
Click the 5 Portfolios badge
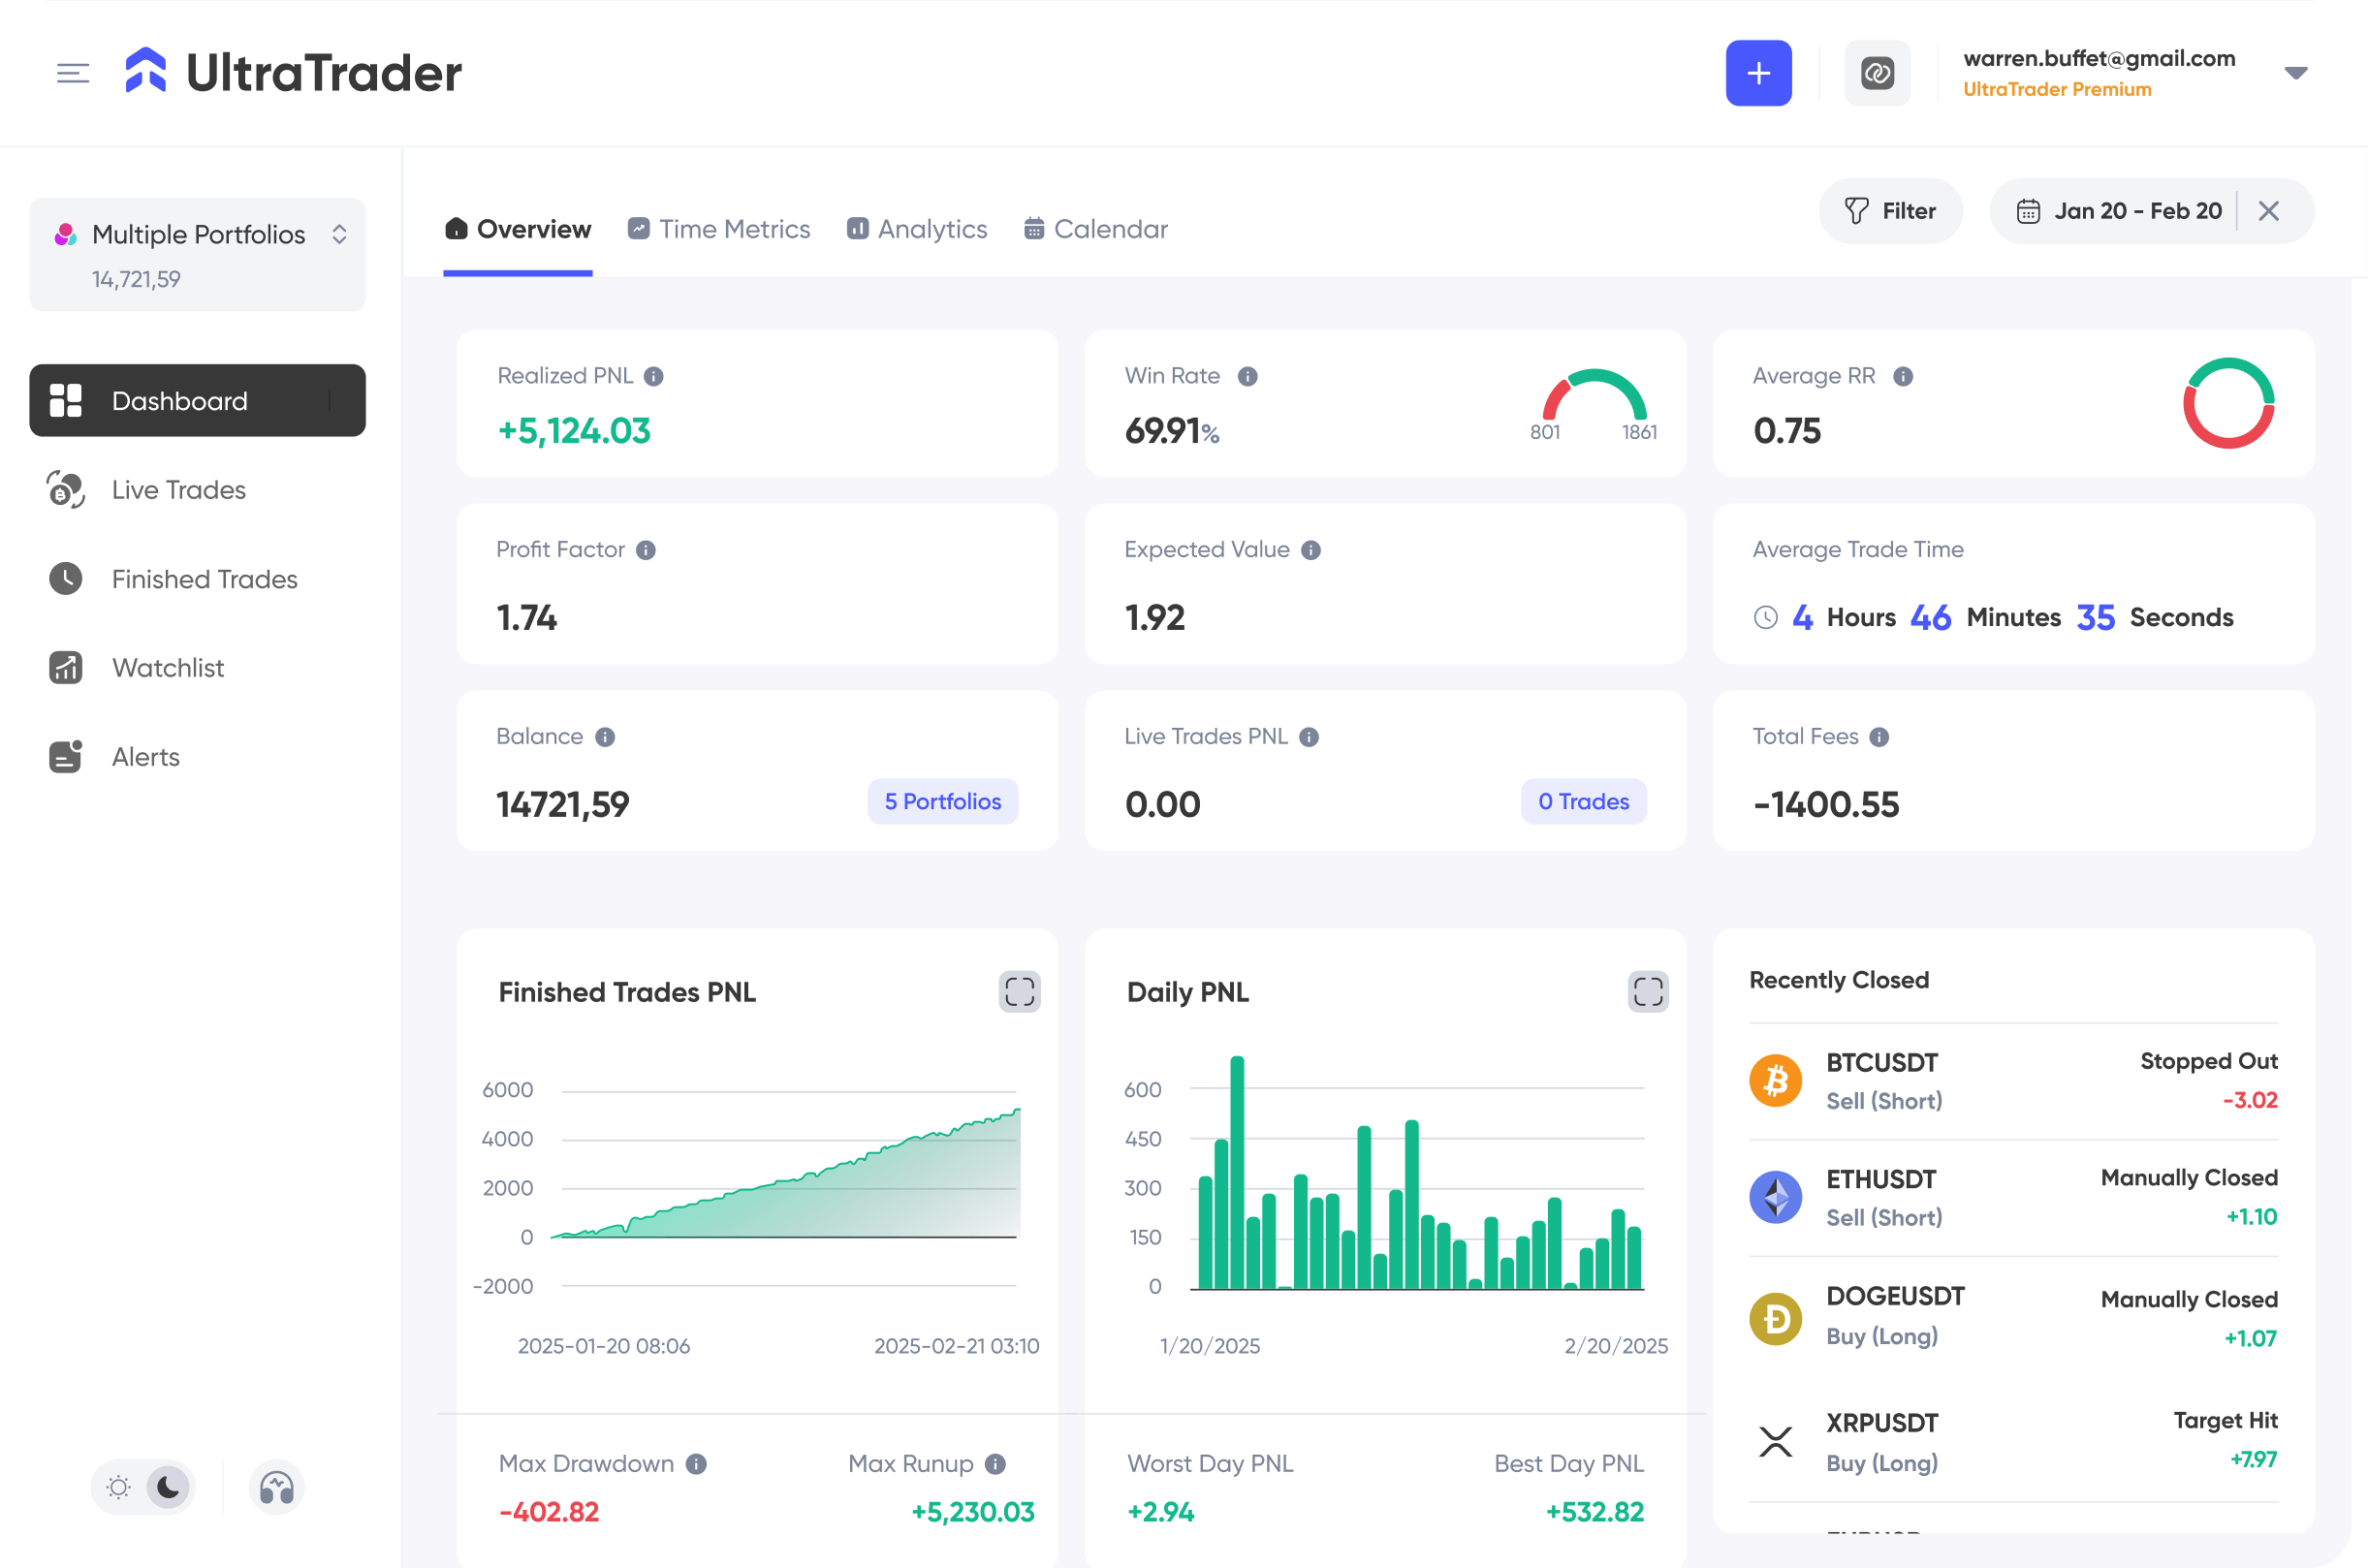(942, 801)
